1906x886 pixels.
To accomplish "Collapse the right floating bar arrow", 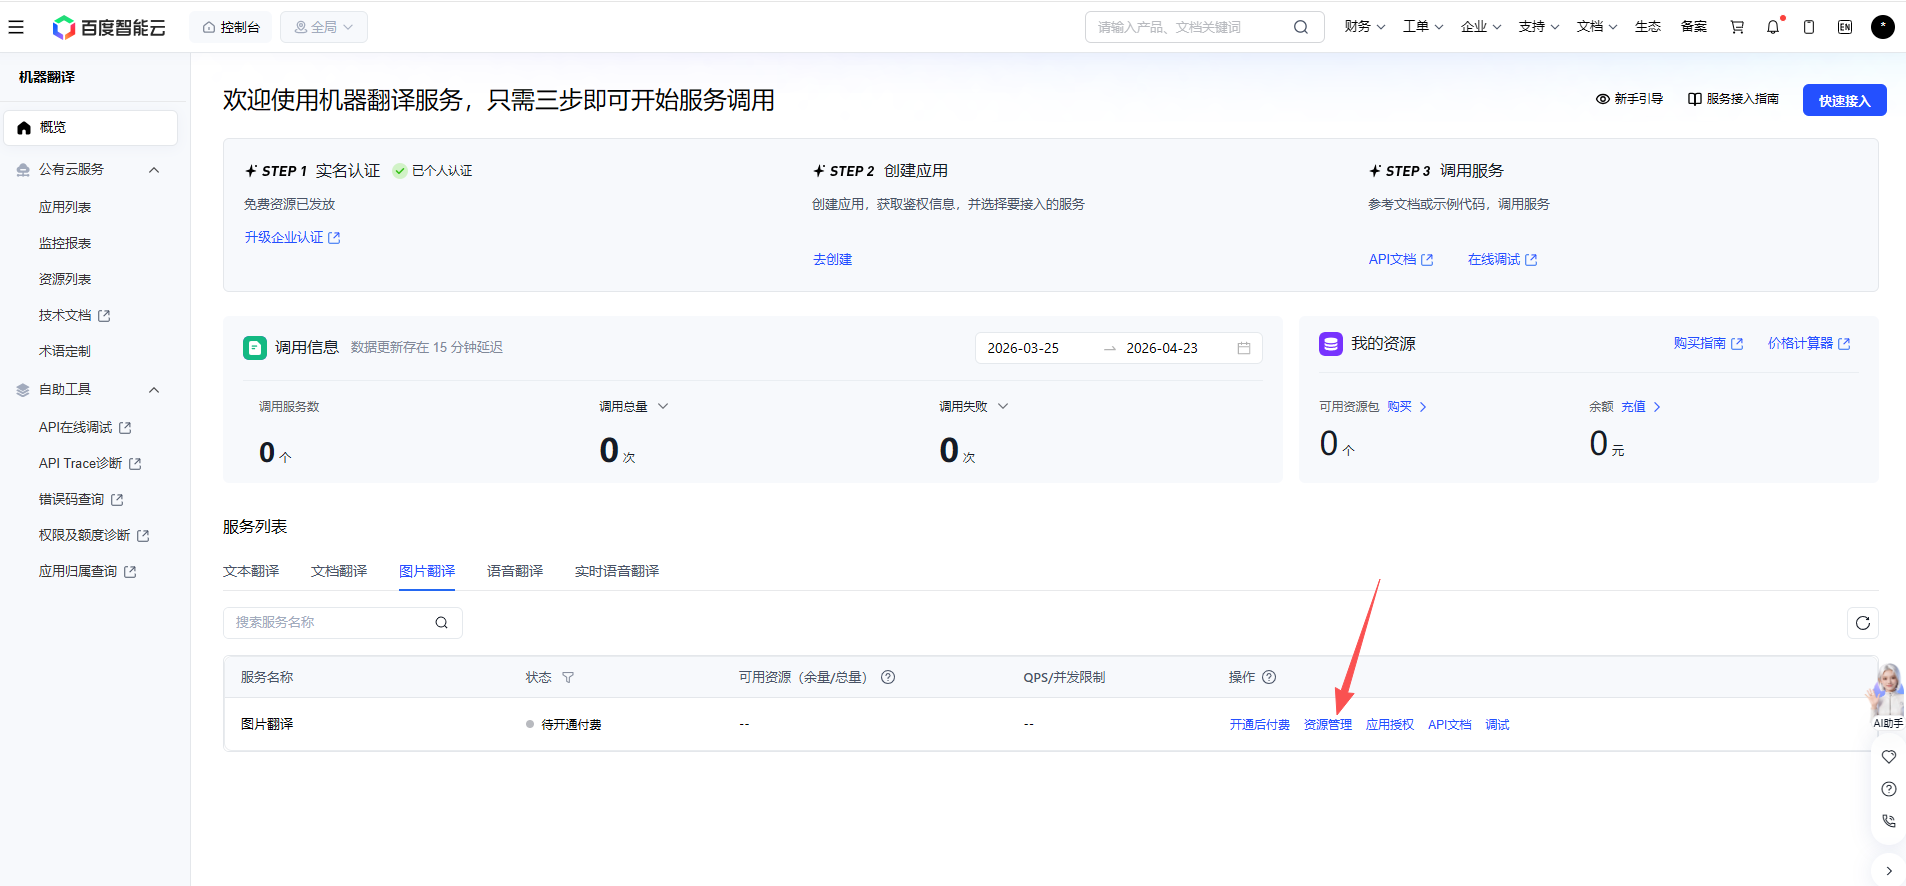I will point(1889,871).
